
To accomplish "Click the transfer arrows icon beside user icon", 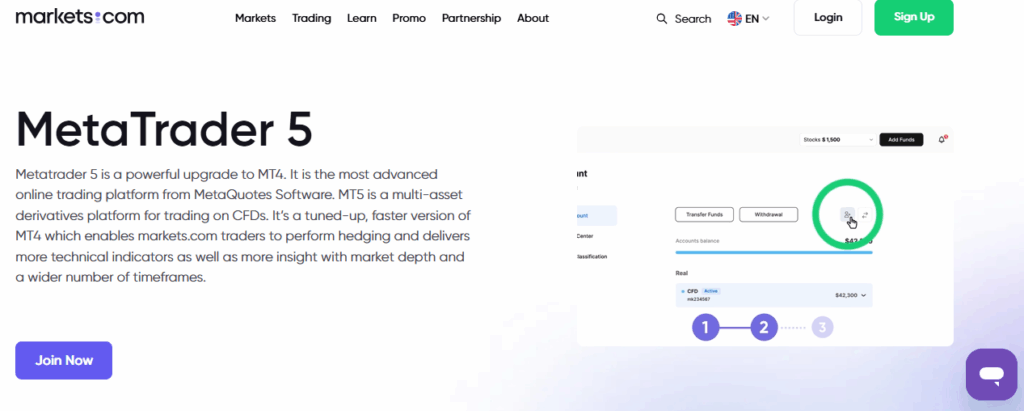I will pyautogui.click(x=865, y=215).
